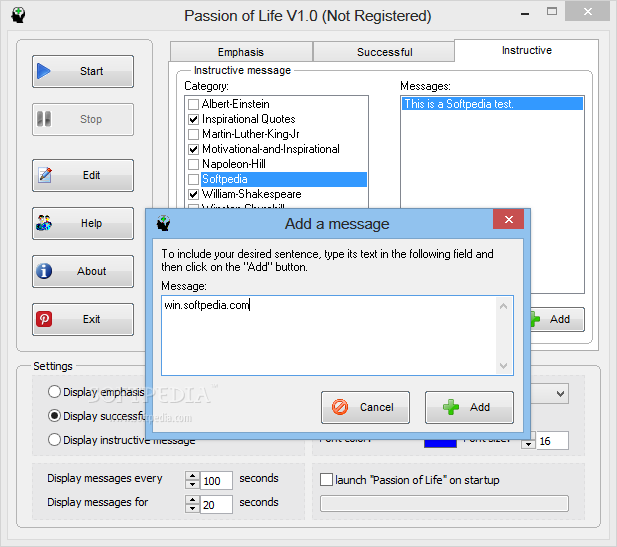Select 'This is a Softpedia test.' message

coord(492,104)
